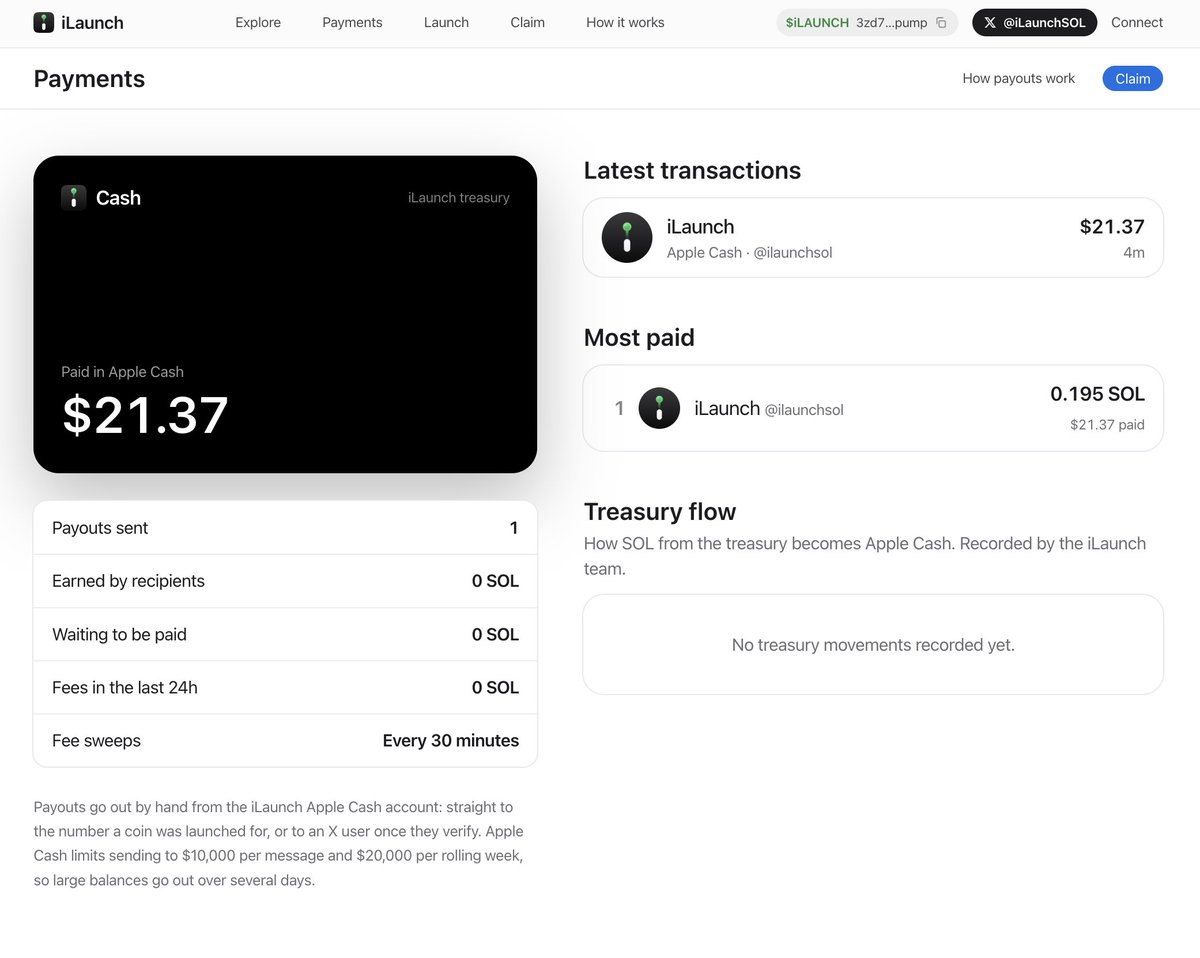Click 'Apple Cash · @ilaunchsol' subtitle
Screen dimensions: 1200x958
tap(749, 253)
